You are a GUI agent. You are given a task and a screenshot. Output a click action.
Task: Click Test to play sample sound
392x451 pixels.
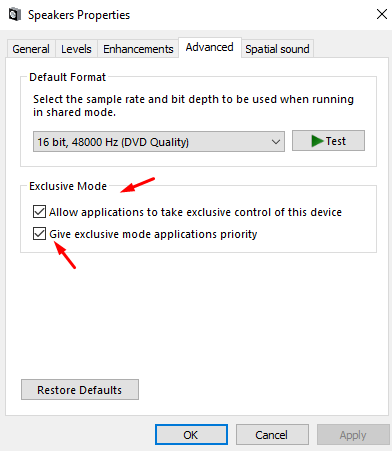click(328, 141)
